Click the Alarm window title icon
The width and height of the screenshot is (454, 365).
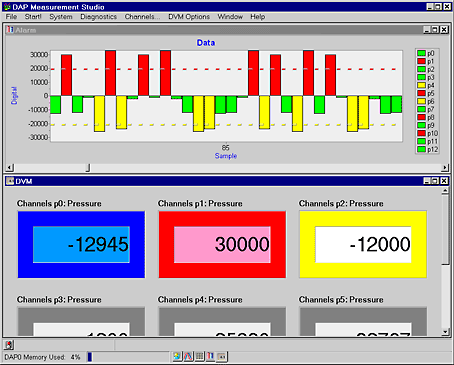(x=10, y=30)
